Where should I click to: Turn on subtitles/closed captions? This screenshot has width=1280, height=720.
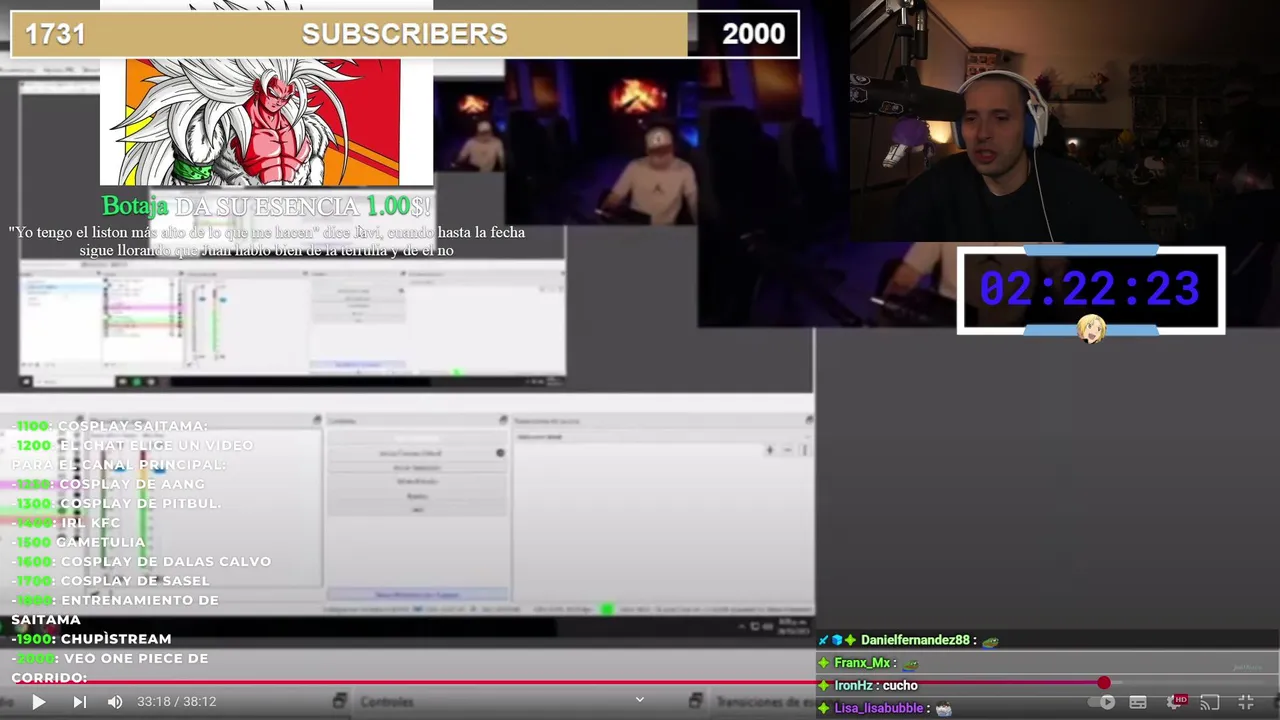[x=1138, y=702]
